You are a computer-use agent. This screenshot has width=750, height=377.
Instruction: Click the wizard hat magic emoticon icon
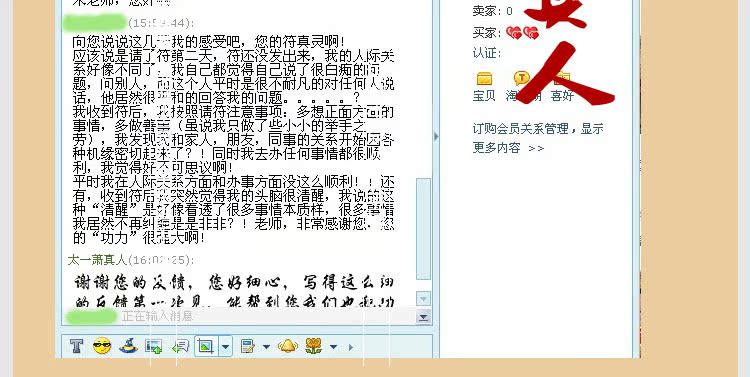coord(128,345)
